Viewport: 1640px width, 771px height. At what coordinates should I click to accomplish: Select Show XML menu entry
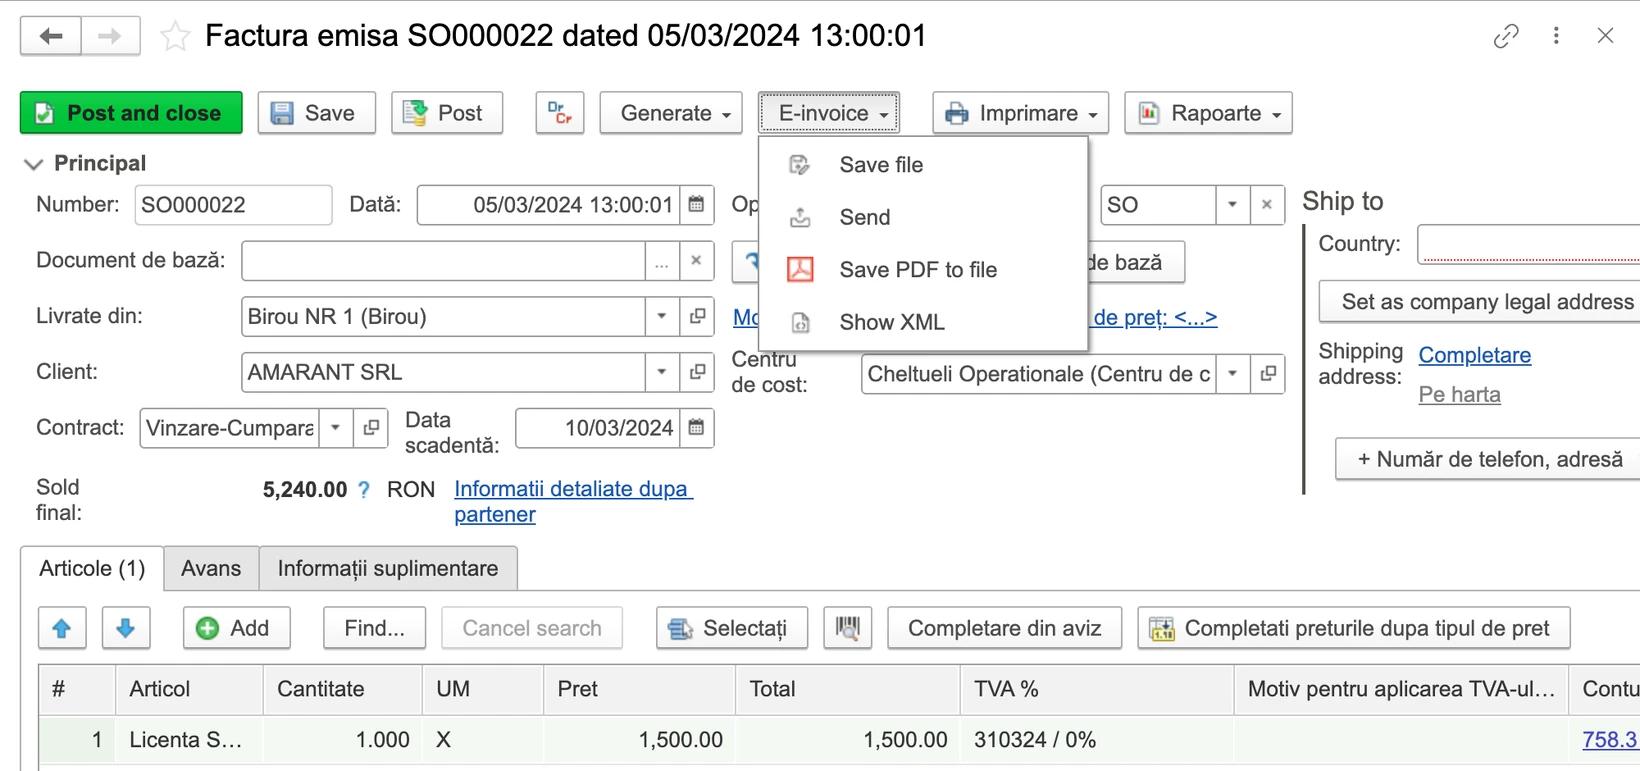pos(923,322)
